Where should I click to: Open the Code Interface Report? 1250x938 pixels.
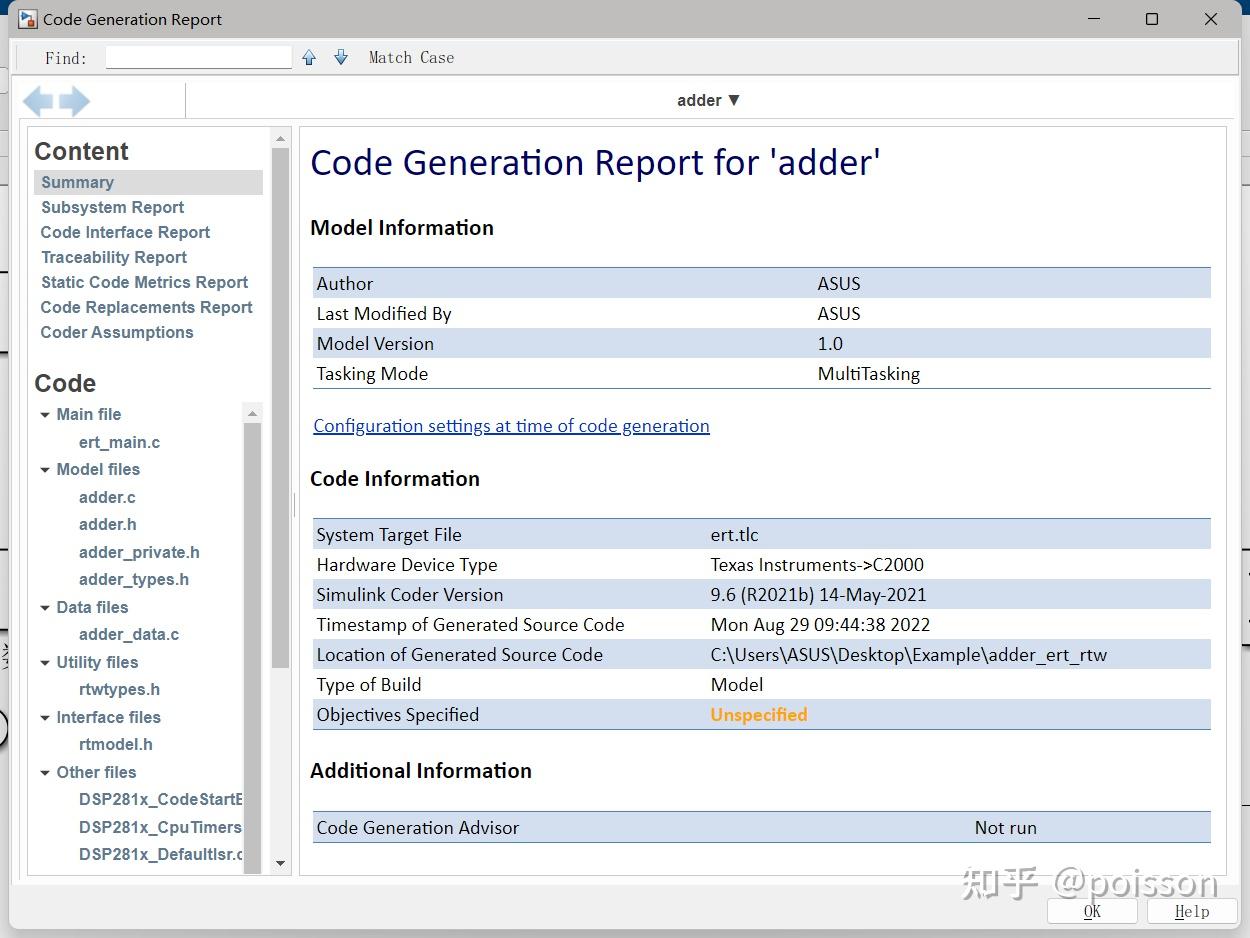125,232
